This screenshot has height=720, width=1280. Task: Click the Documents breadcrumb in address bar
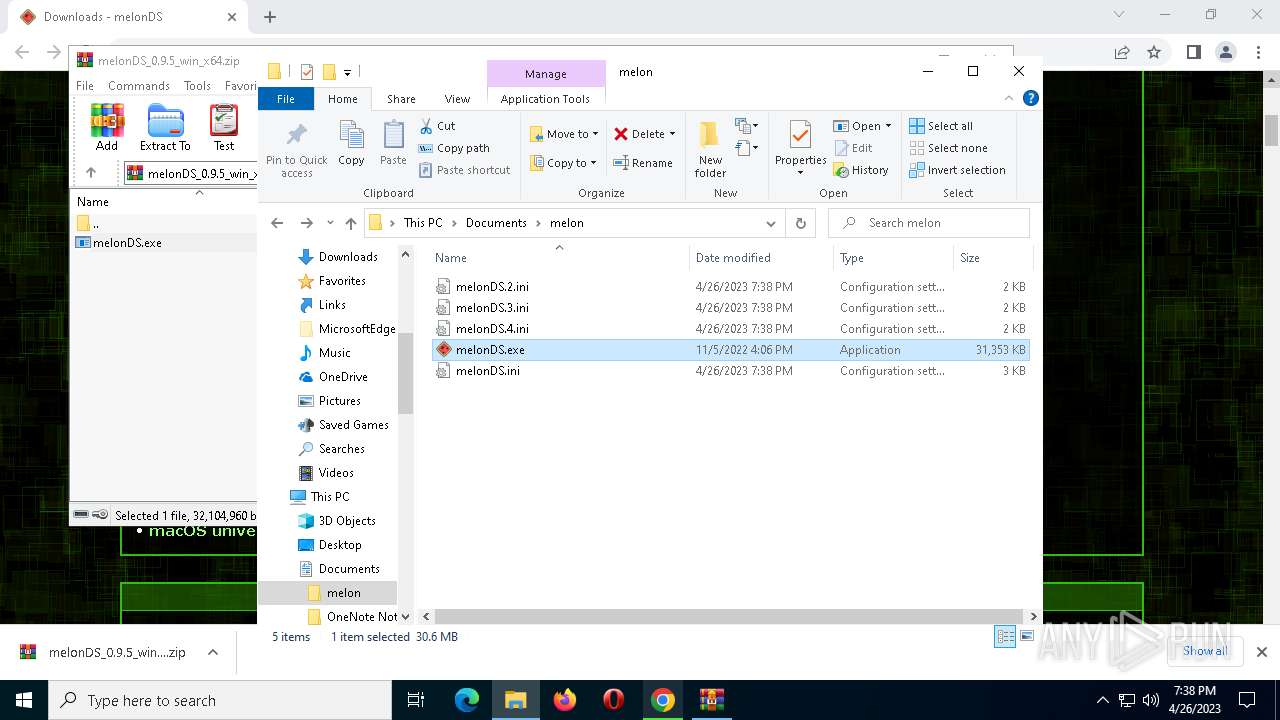496,223
